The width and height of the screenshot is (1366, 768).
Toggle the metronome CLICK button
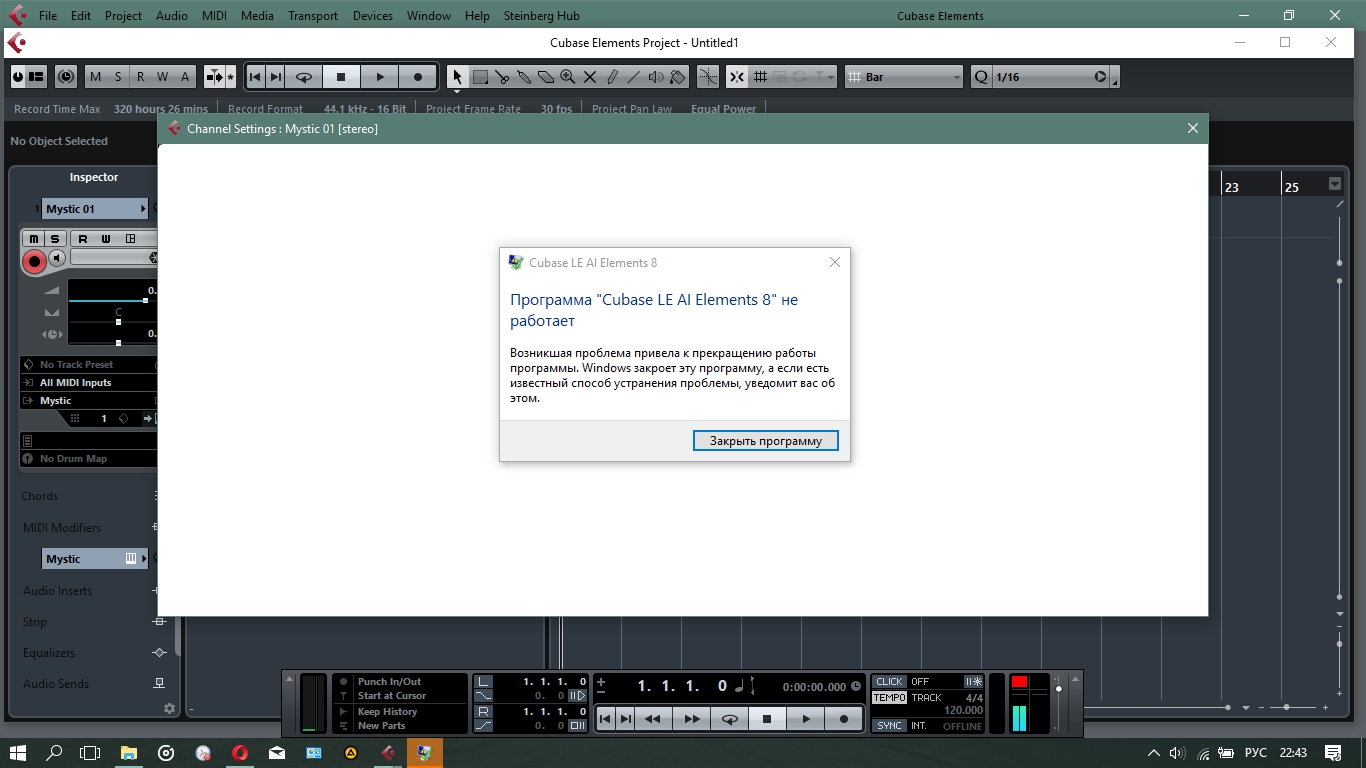point(889,682)
